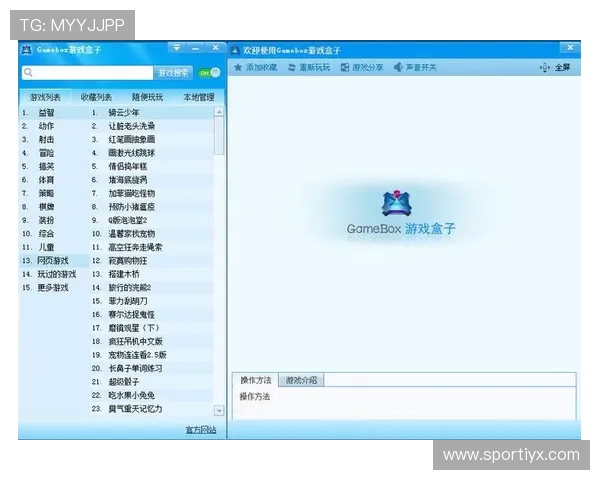Screen dimensions: 600x480
Task: Click the 游戏分享 share icon
Action: tap(345, 67)
